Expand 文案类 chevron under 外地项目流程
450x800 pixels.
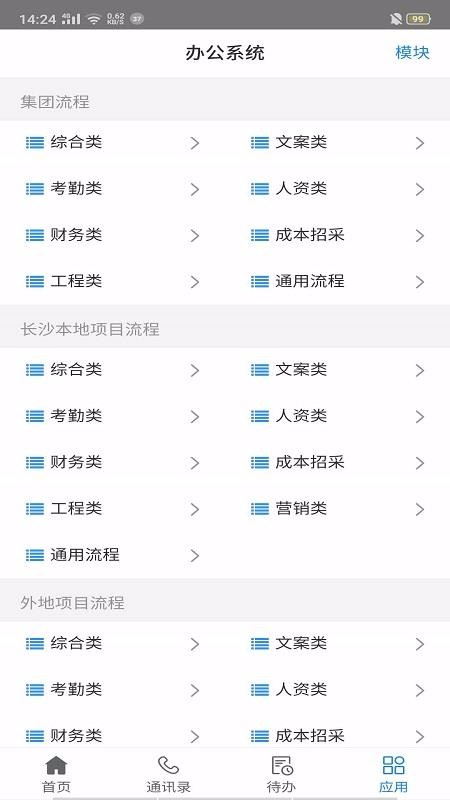[420, 644]
